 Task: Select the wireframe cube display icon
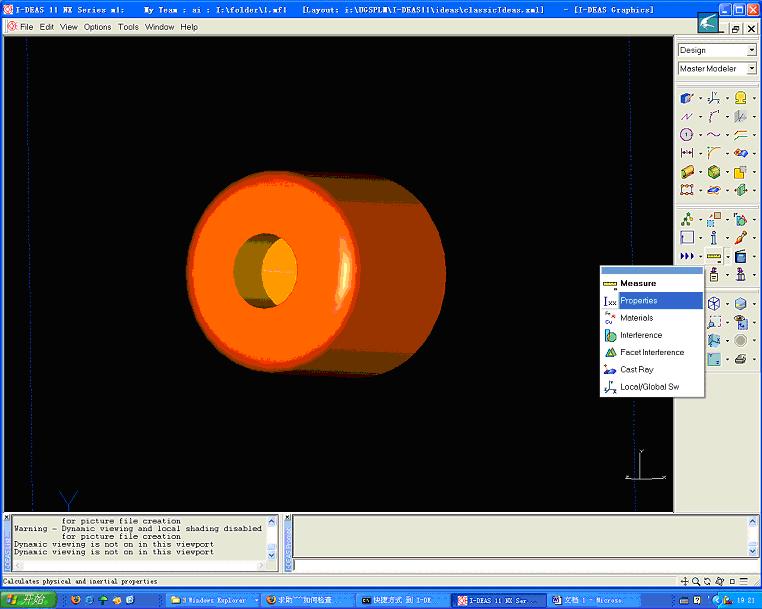point(713,304)
